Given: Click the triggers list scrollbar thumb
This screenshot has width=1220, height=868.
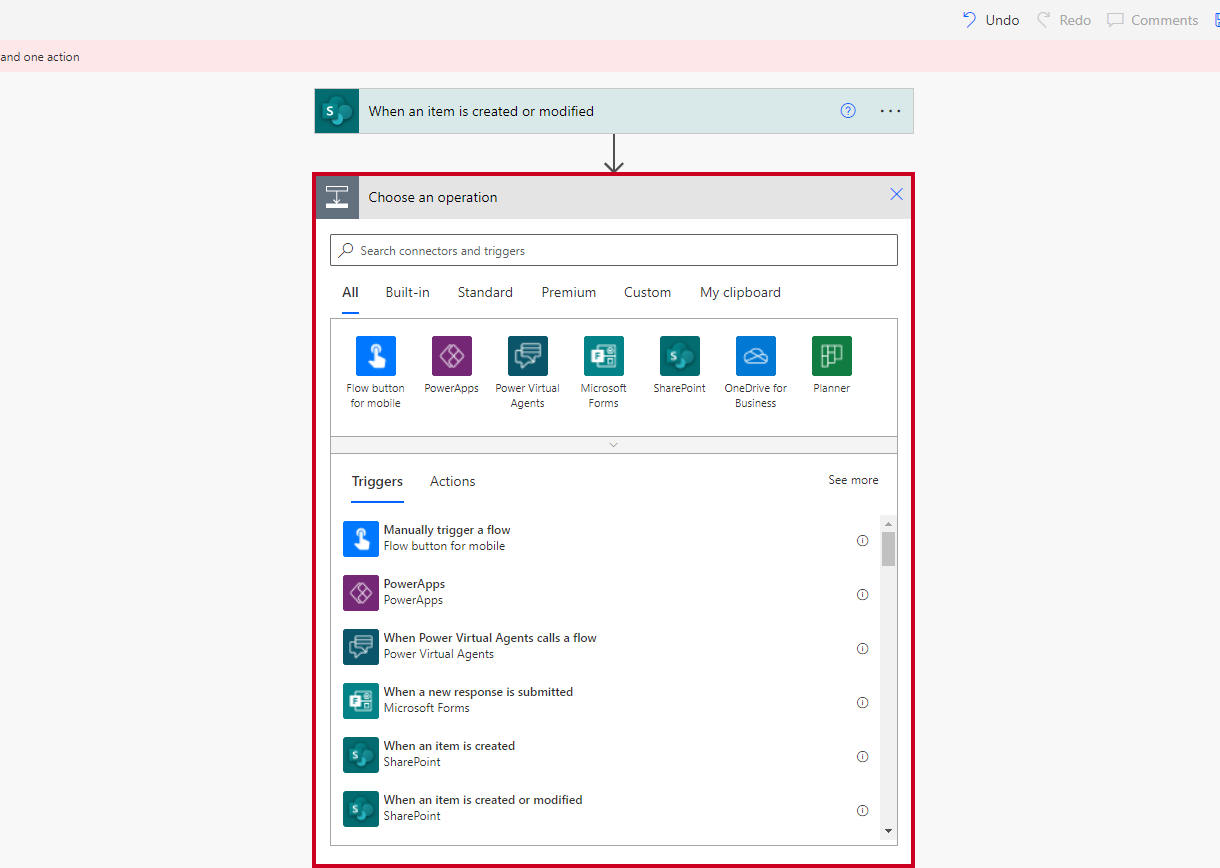Looking at the screenshot, I should [888, 549].
